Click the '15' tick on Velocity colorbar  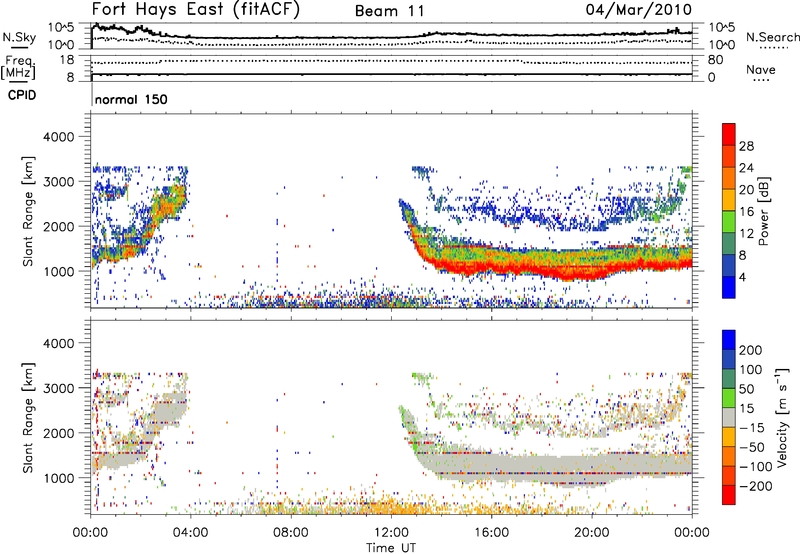pyautogui.click(x=746, y=408)
